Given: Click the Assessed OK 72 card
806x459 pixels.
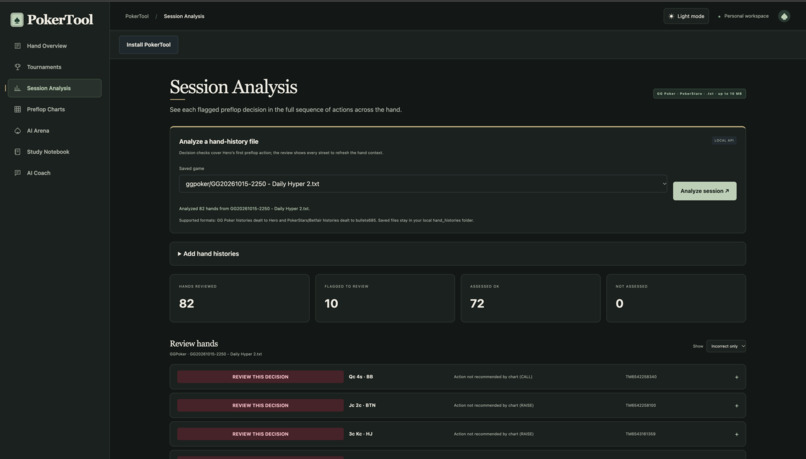Looking at the screenshot, I should tap(530, 298).
